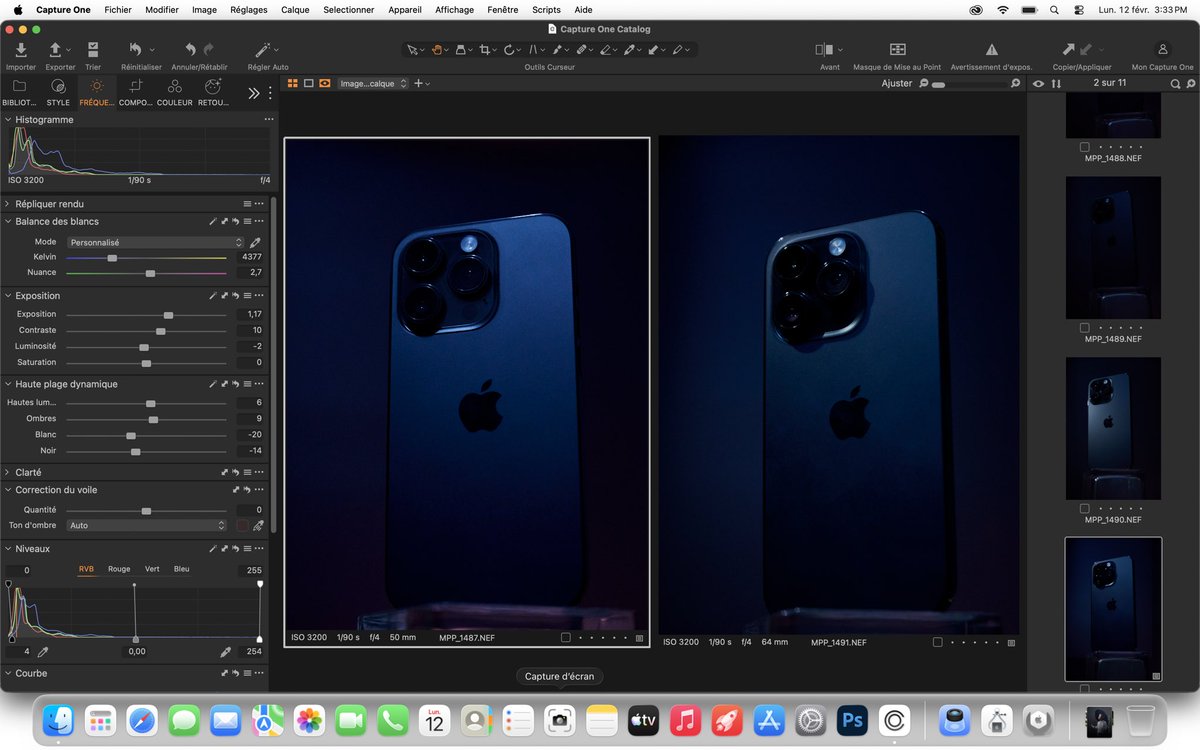Click the Histogramme panel options dots
This screenshot has height=750, width=1200.
coord(268,119)
